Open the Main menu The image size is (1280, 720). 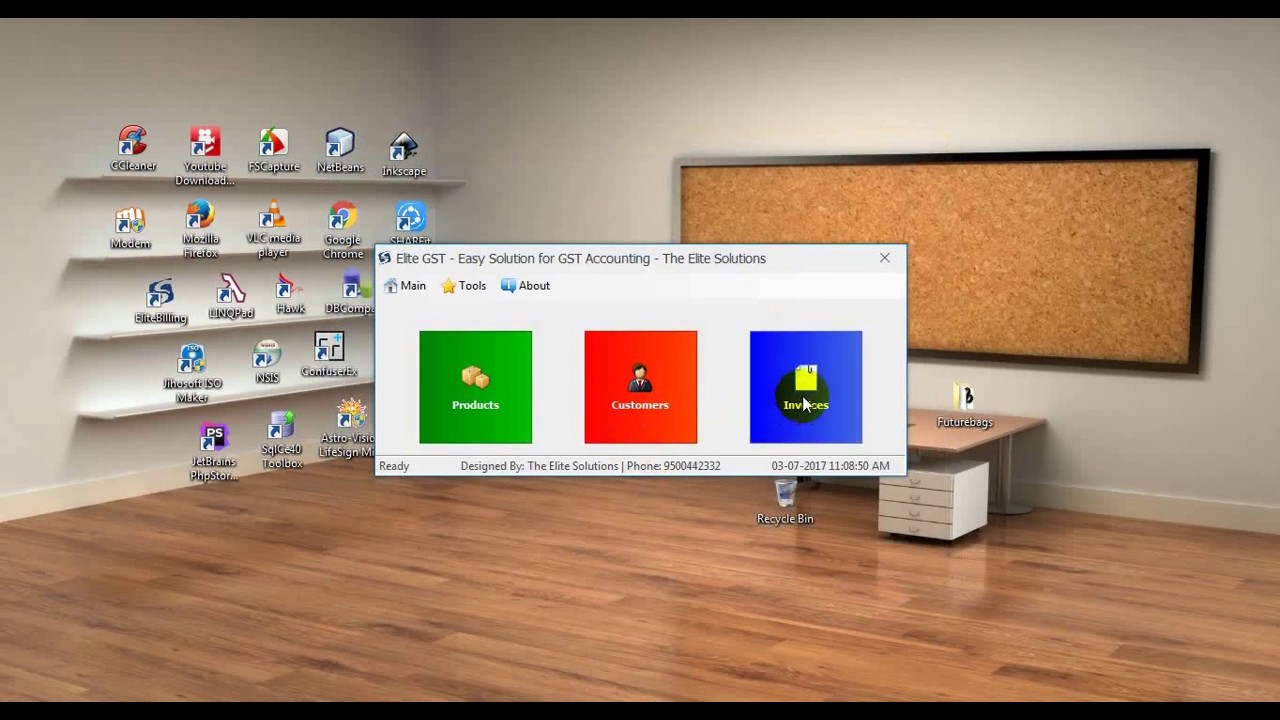click(x=404, y=286)
